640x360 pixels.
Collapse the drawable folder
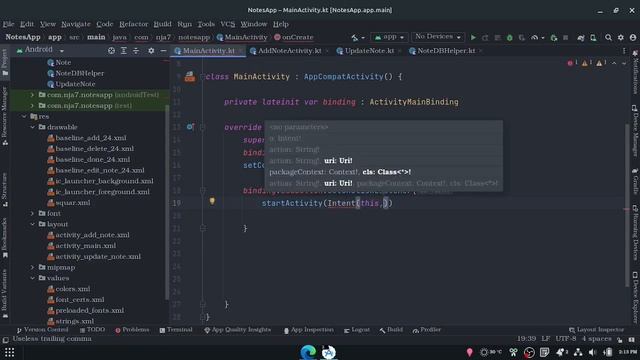(x=32, y=127)
